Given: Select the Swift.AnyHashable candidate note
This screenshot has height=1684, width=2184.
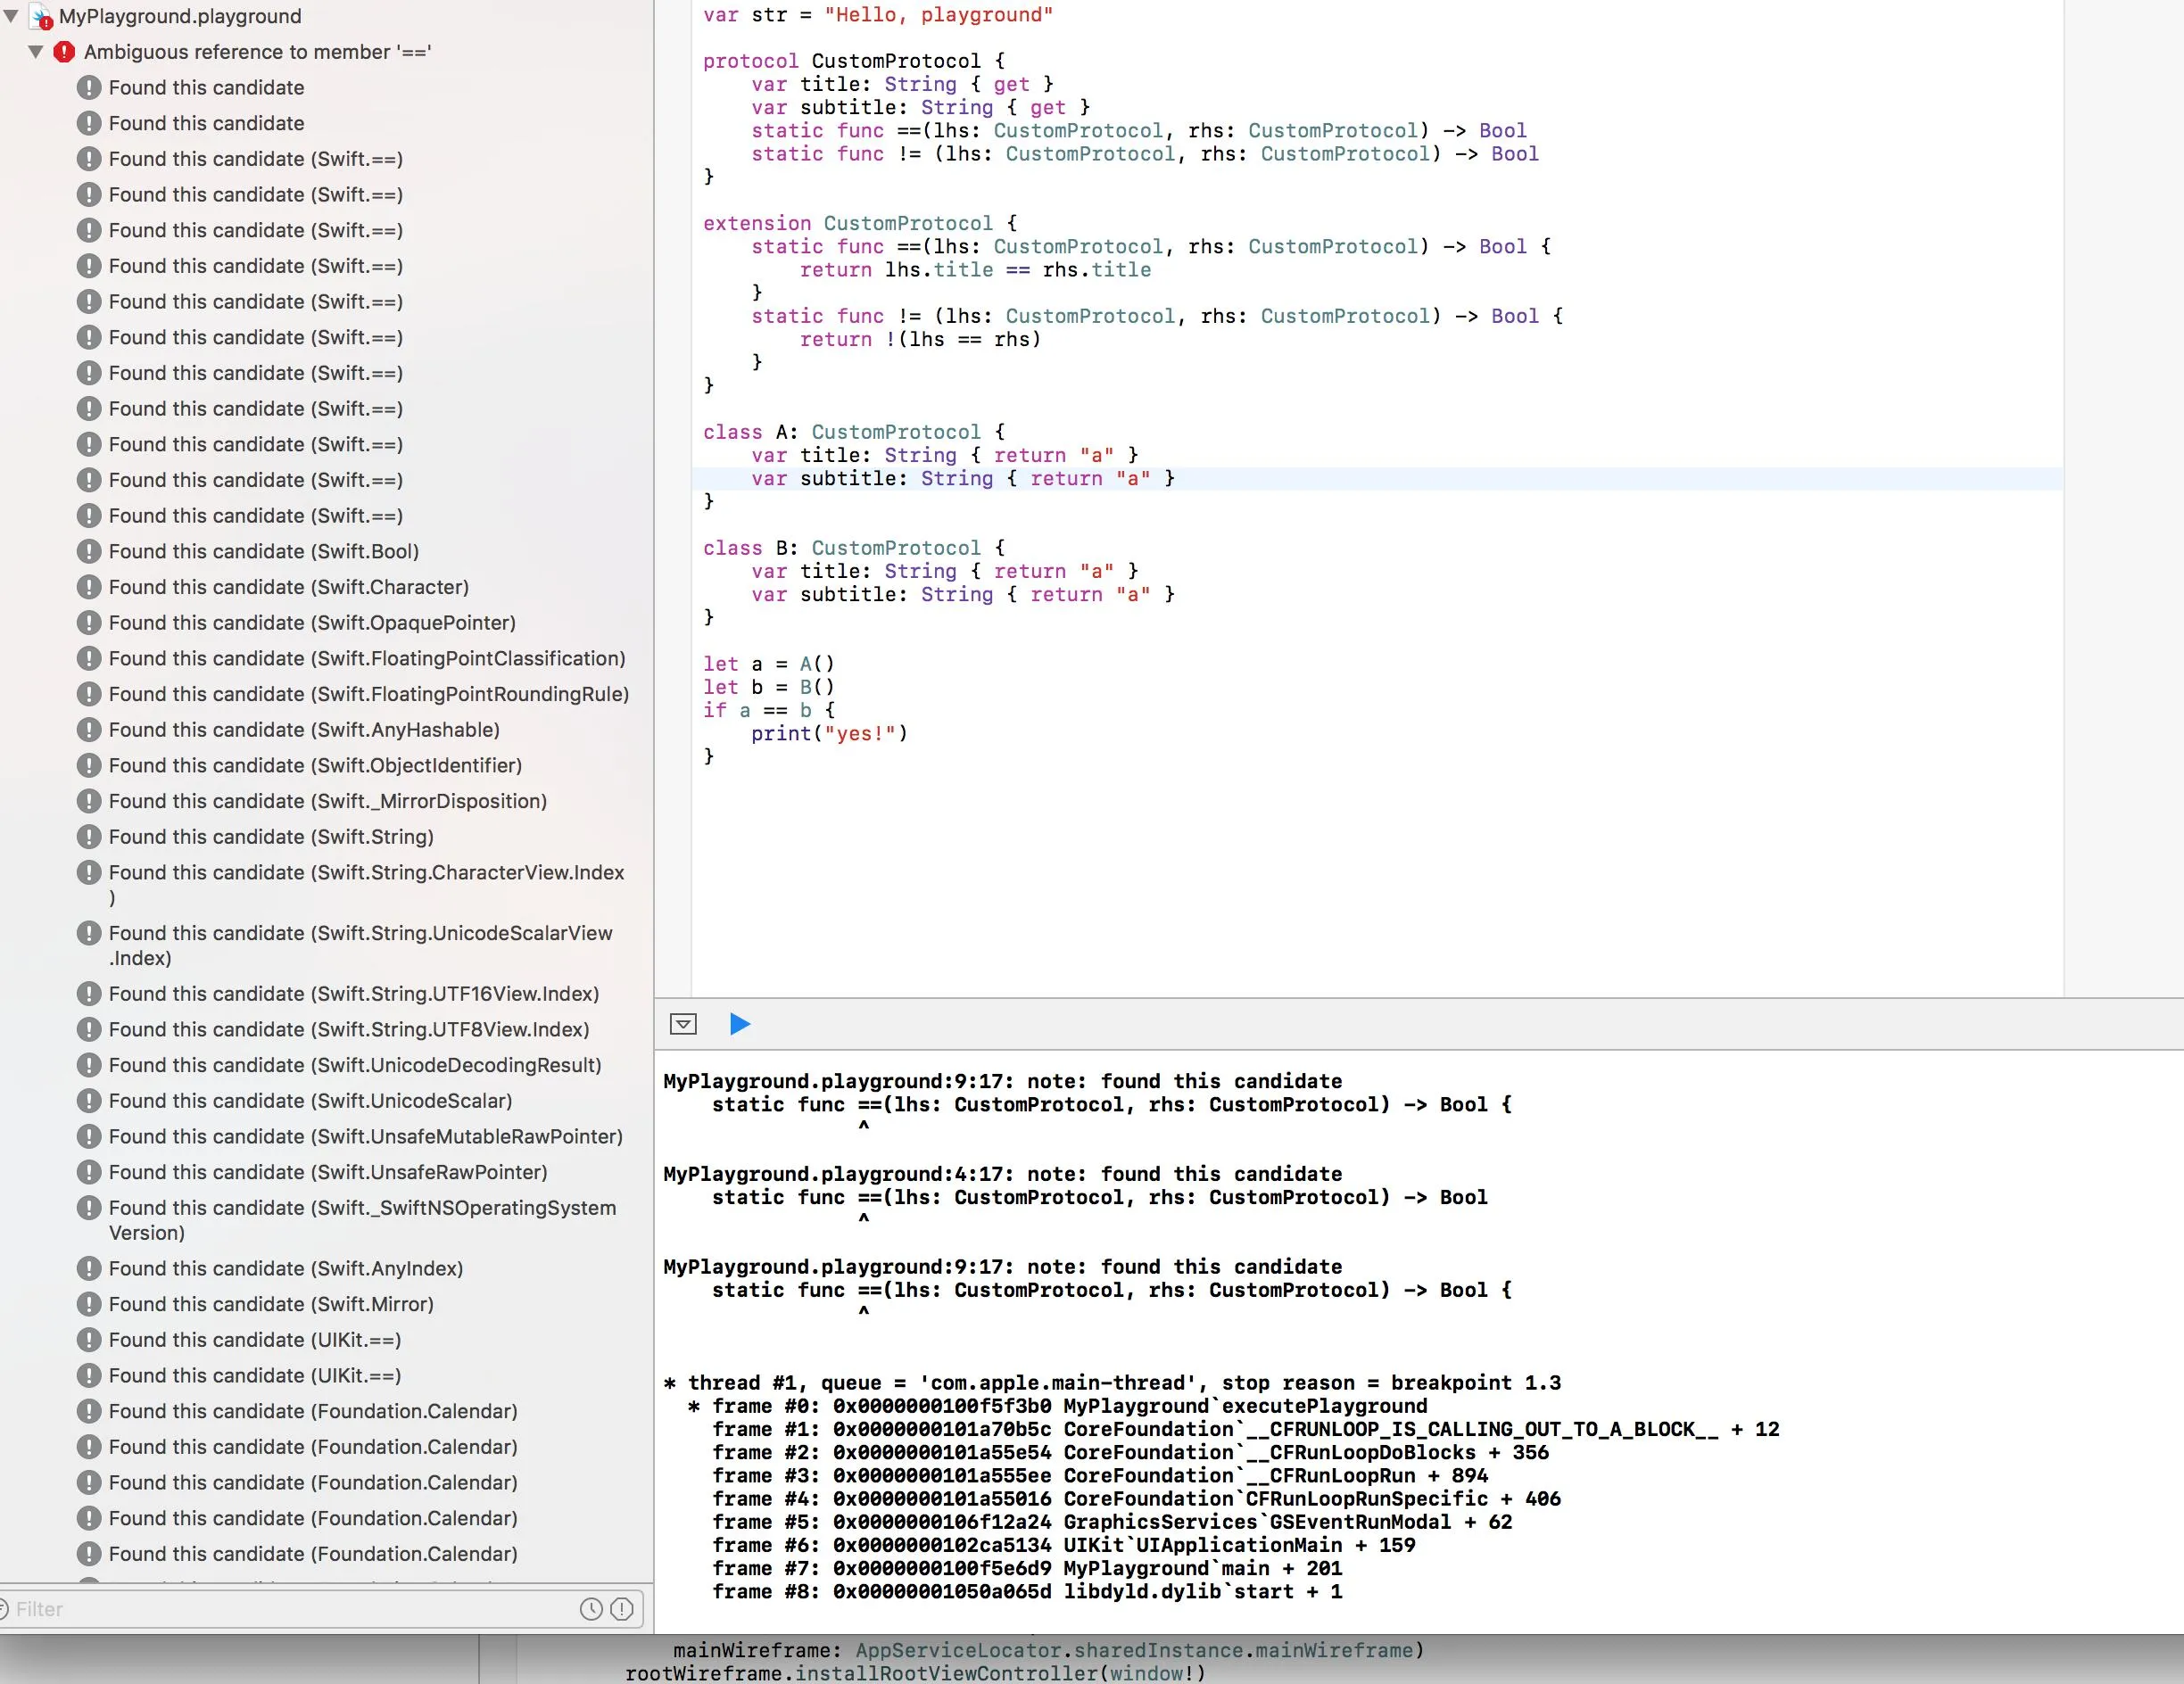Looking at the screenshot, I should 304,730.
